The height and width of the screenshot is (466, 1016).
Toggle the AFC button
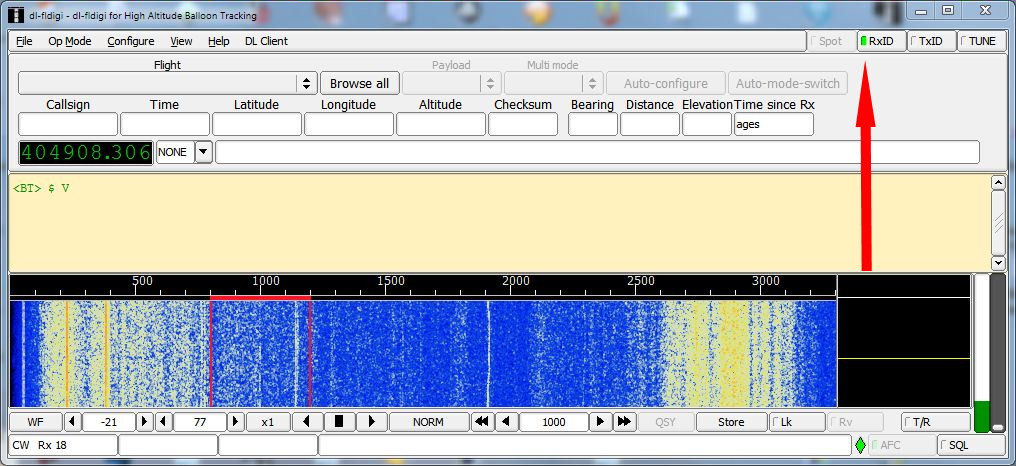tap(901, 445)
